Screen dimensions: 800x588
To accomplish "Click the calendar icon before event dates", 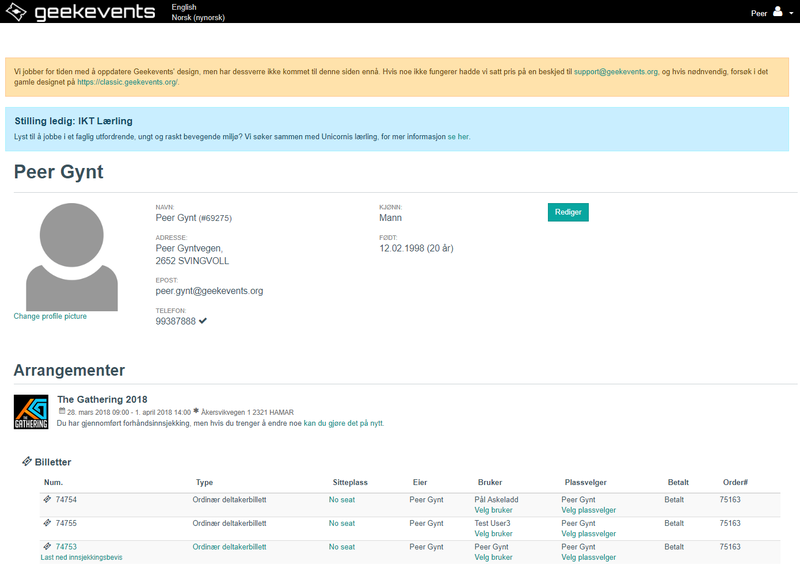I will click(62, 411).
